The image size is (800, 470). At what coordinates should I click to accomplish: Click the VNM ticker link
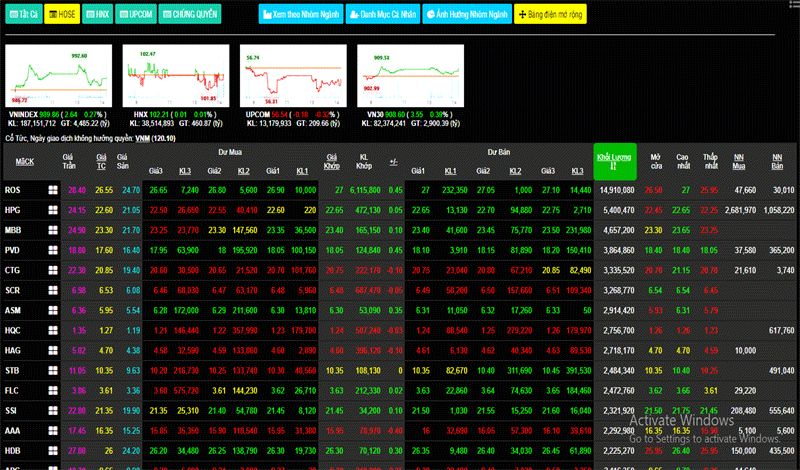click(x=143, y=137)
